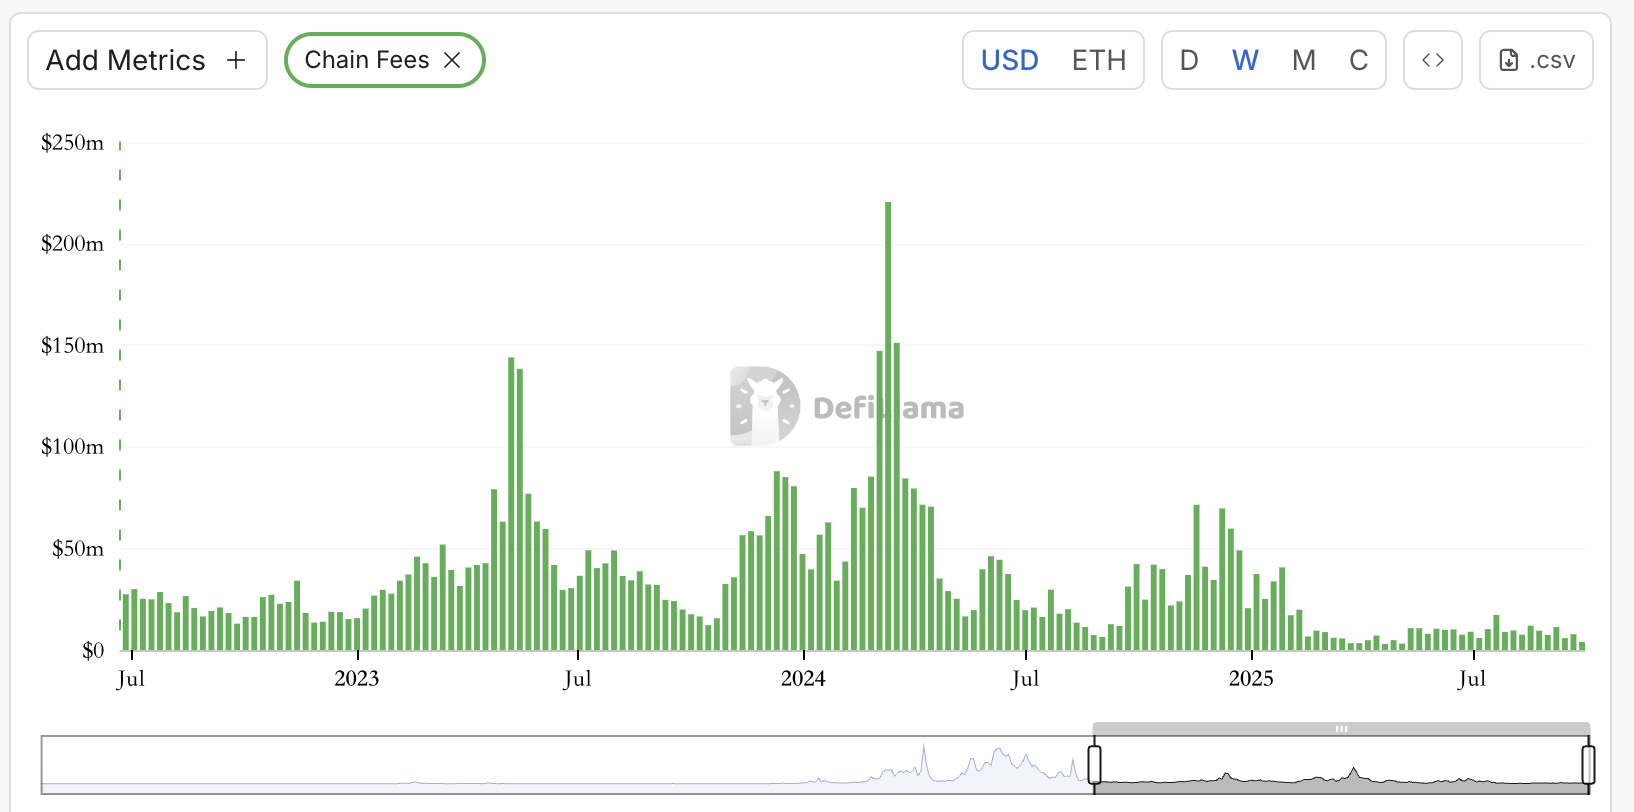Select monthly (M) interval

tap(1303, 61)
